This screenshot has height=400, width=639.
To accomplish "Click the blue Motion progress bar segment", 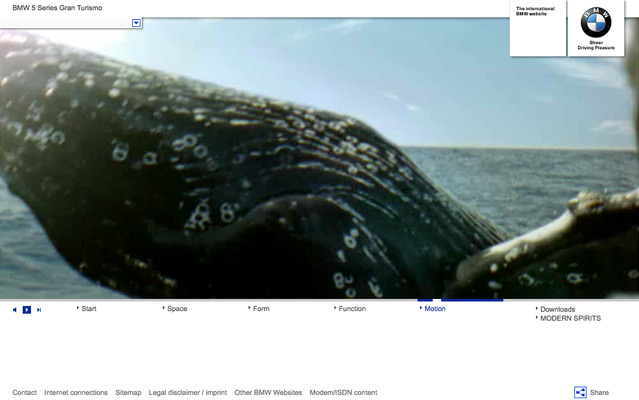I will pyautogui.click(x=472, y=300).
